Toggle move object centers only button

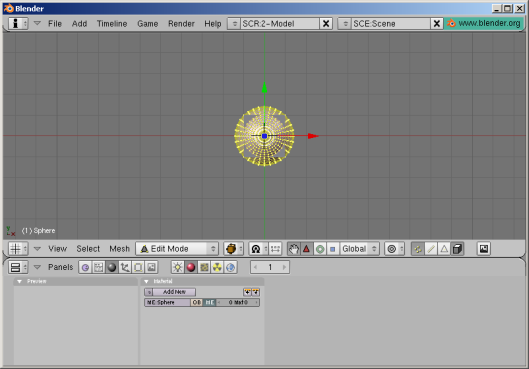coord(275,249)
